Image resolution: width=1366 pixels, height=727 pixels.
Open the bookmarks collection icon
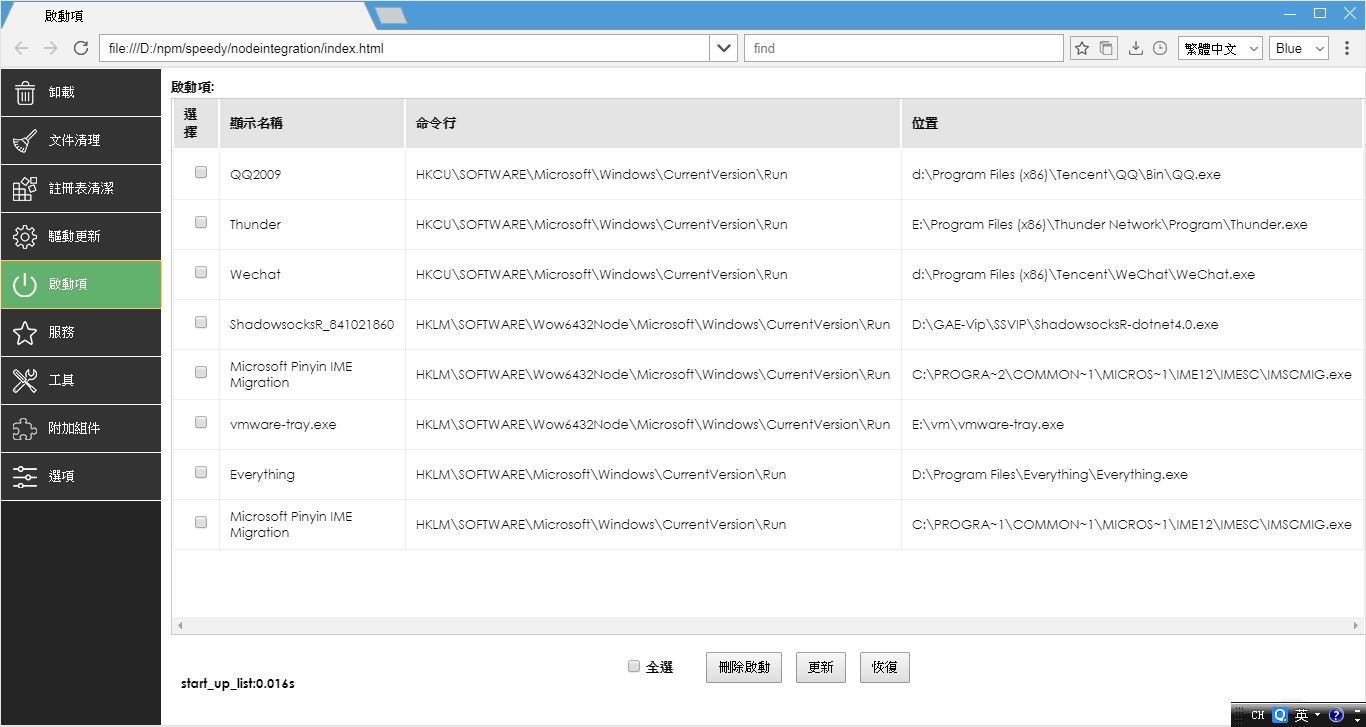pos(1106,48)
